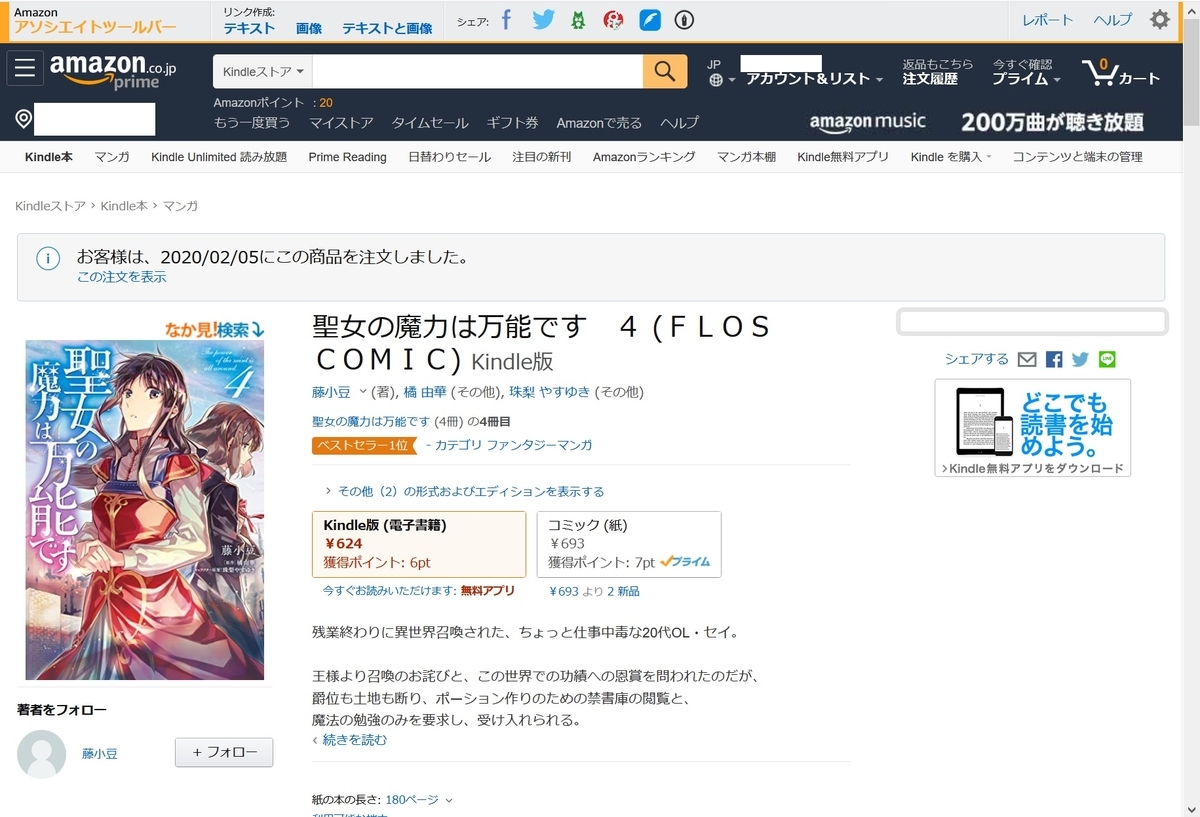
Task: Click the green Hatena share icon
Action: tap(578, 20)
